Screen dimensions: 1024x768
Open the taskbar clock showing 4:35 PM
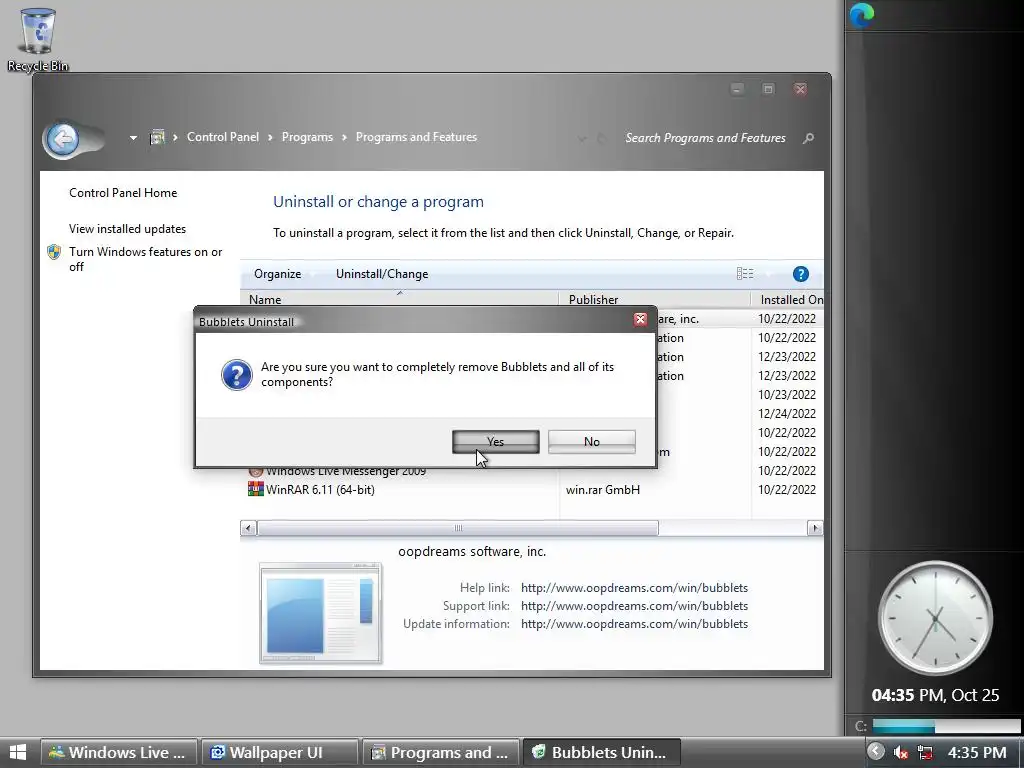977,752
